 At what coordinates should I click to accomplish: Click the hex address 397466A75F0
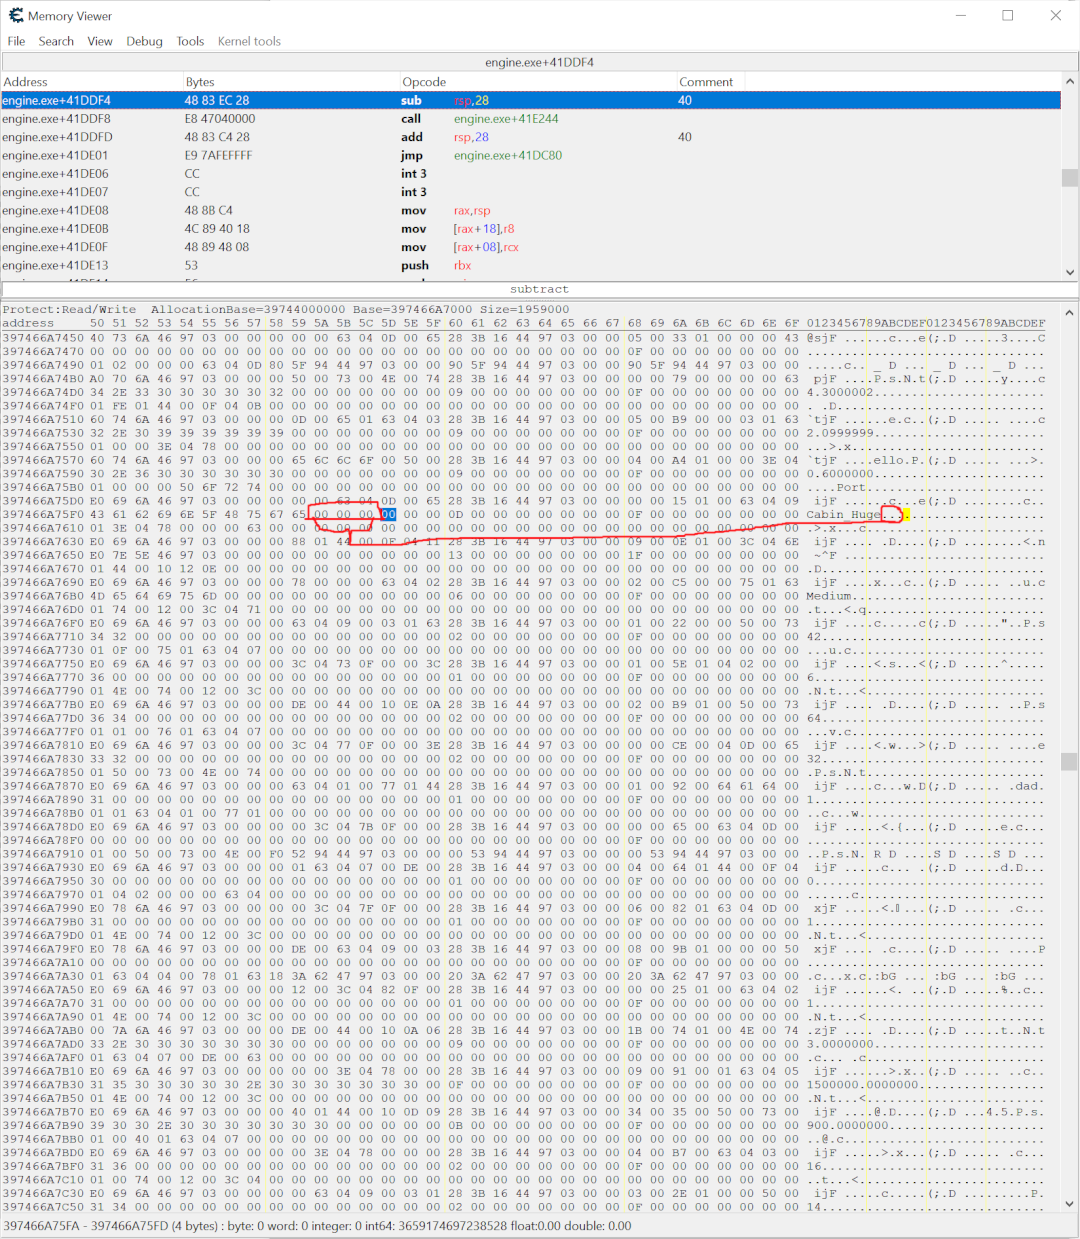pyautogui.click(x=43, y=515)
